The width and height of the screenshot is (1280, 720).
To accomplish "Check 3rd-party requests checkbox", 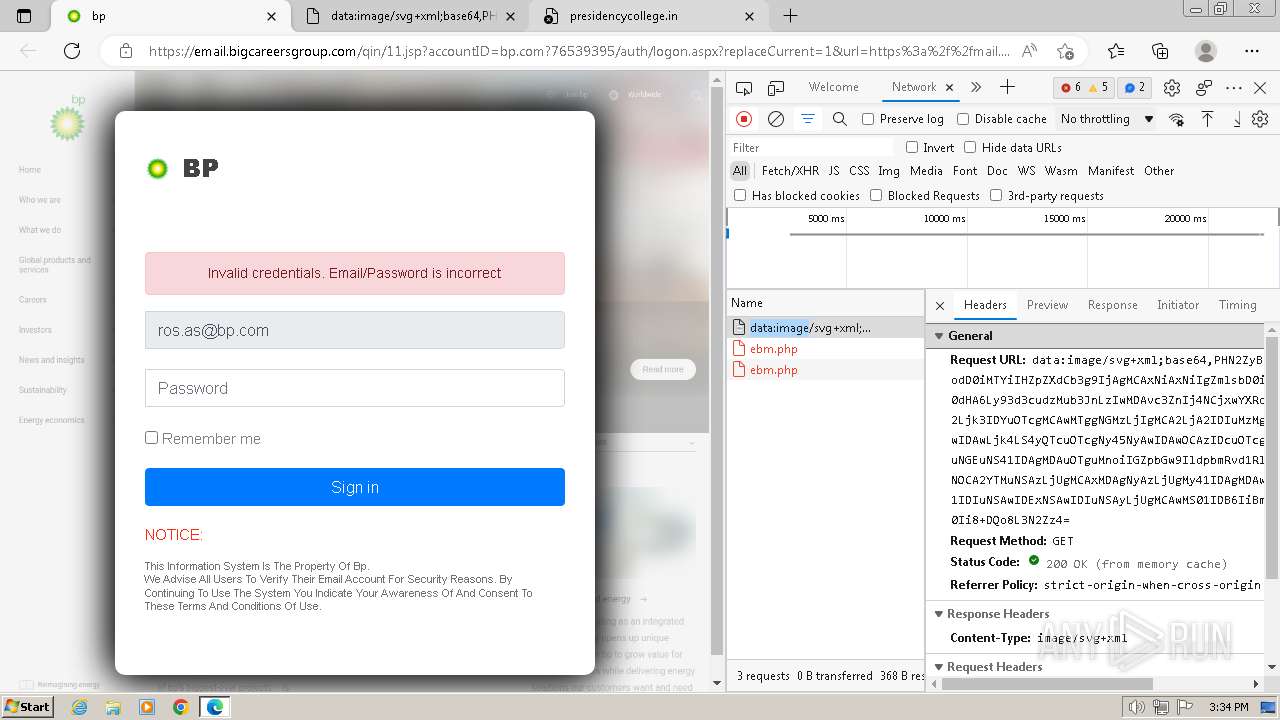I will [996, 195].
